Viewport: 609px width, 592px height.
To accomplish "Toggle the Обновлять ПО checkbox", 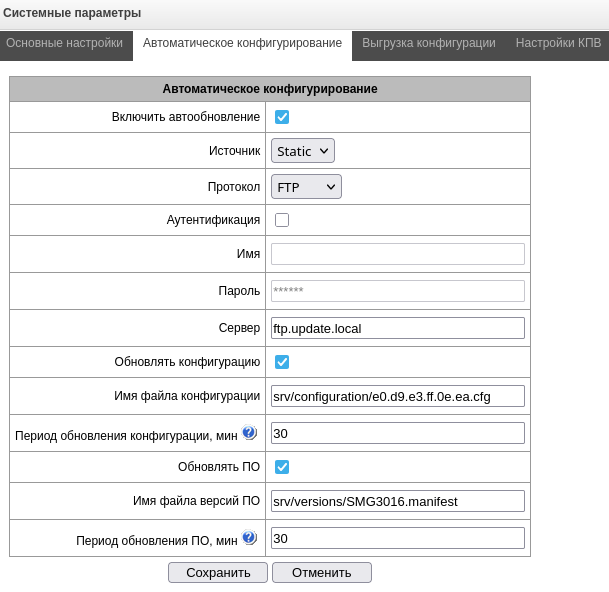I will click(282, 467).
